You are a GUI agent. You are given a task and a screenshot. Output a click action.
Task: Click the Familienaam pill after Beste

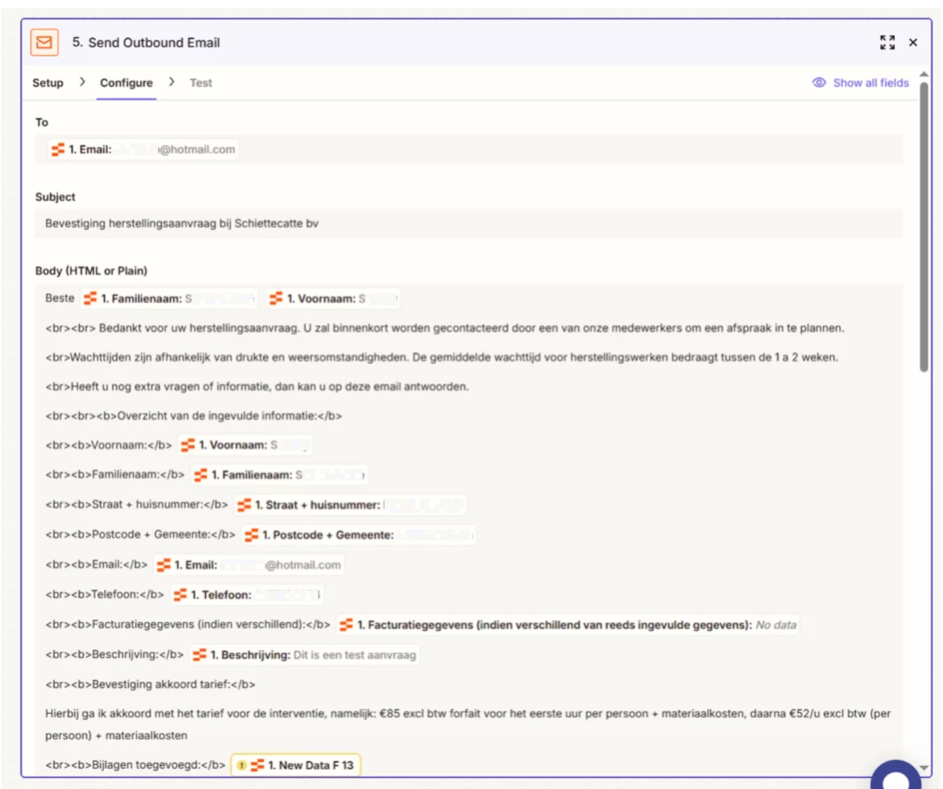click(169, 299)
